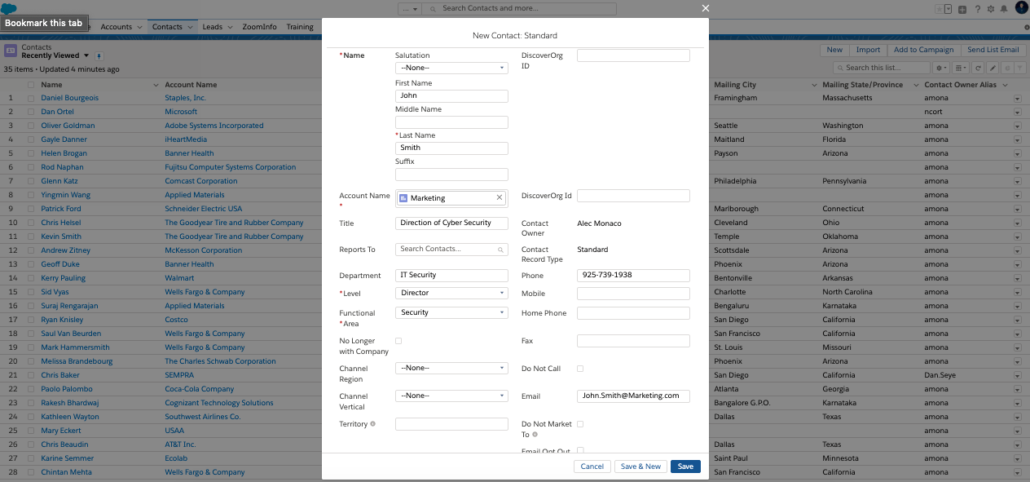Open the Level dropdown showing Director

(451, 293)
